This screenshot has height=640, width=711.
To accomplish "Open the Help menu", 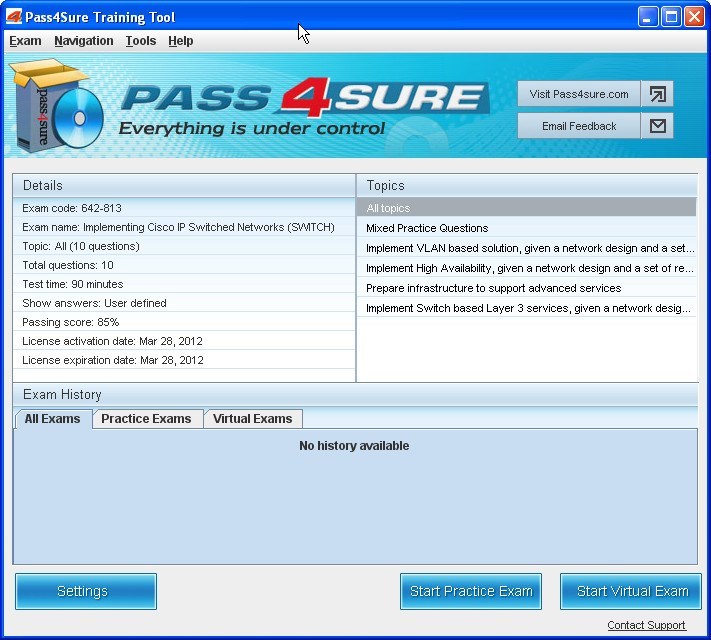I will [180, 41].
